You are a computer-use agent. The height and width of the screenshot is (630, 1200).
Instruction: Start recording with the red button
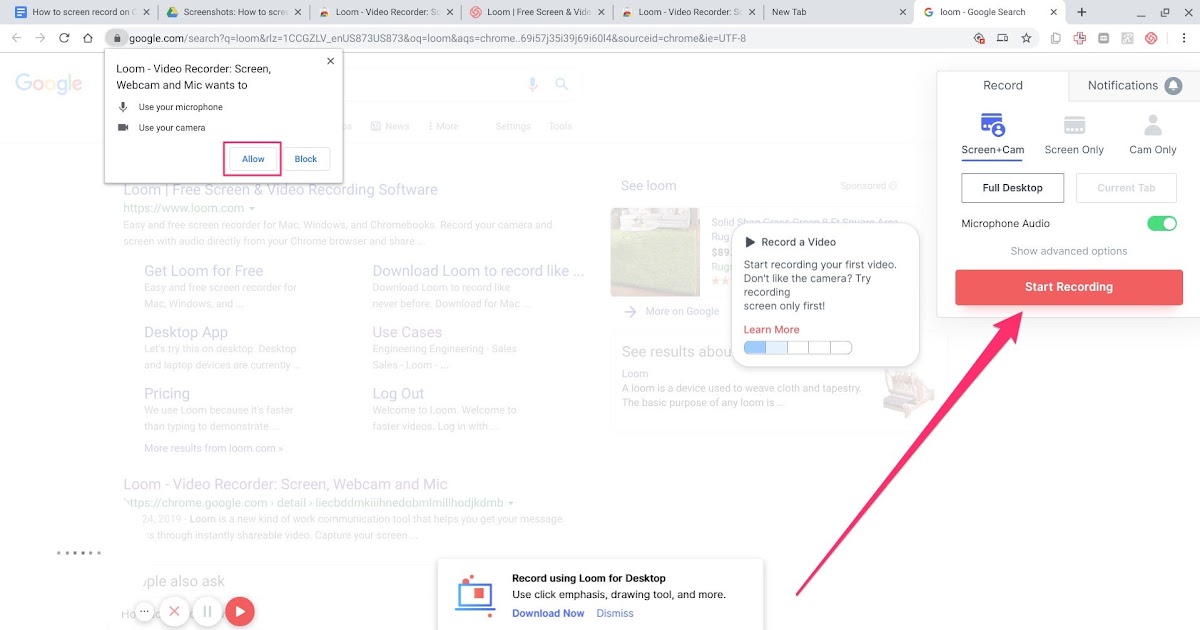click(x=1068, y=287)
